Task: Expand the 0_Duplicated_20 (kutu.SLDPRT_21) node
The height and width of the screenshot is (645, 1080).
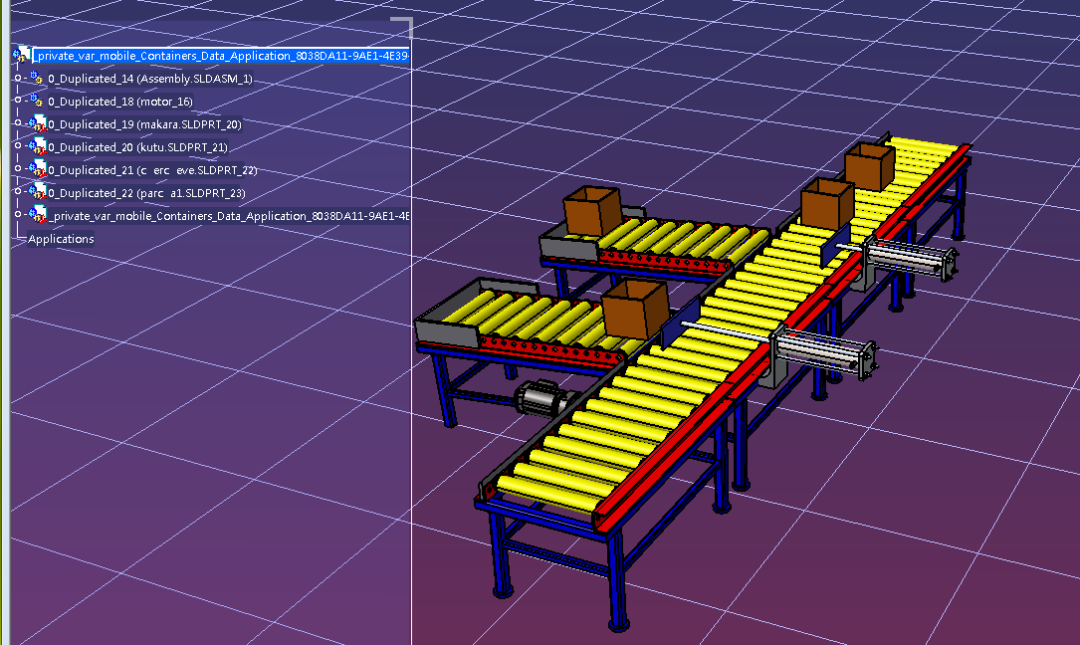Action: pyautogui.click(x=18, y=146)
